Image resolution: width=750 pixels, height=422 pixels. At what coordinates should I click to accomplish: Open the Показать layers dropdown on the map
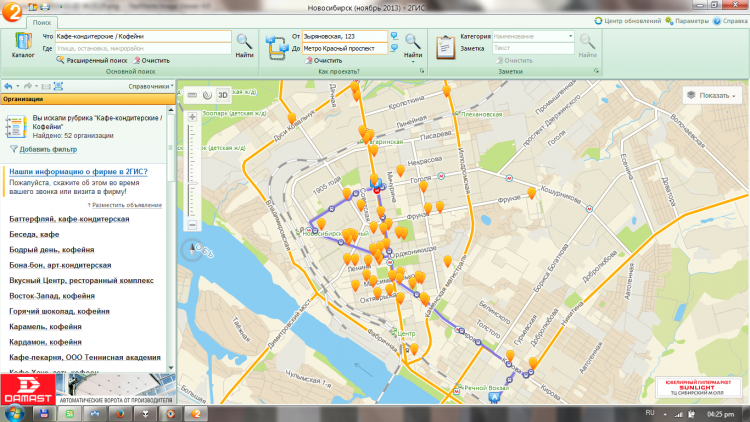[712, 95]
